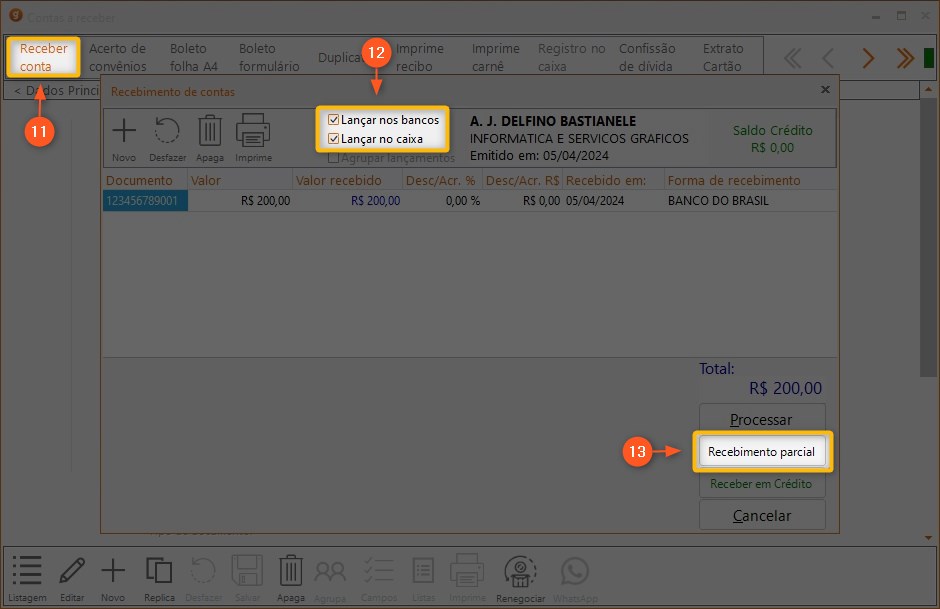Click the Apaga trash icon in the dialog

pyautogui.click(x=210, y=134)
